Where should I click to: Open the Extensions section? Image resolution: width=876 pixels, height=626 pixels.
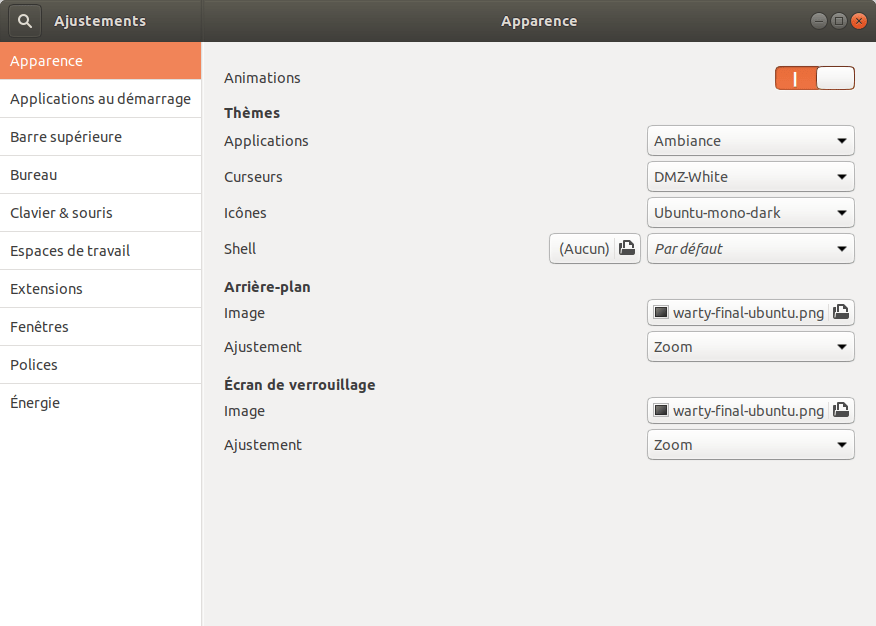pos(100,289)
